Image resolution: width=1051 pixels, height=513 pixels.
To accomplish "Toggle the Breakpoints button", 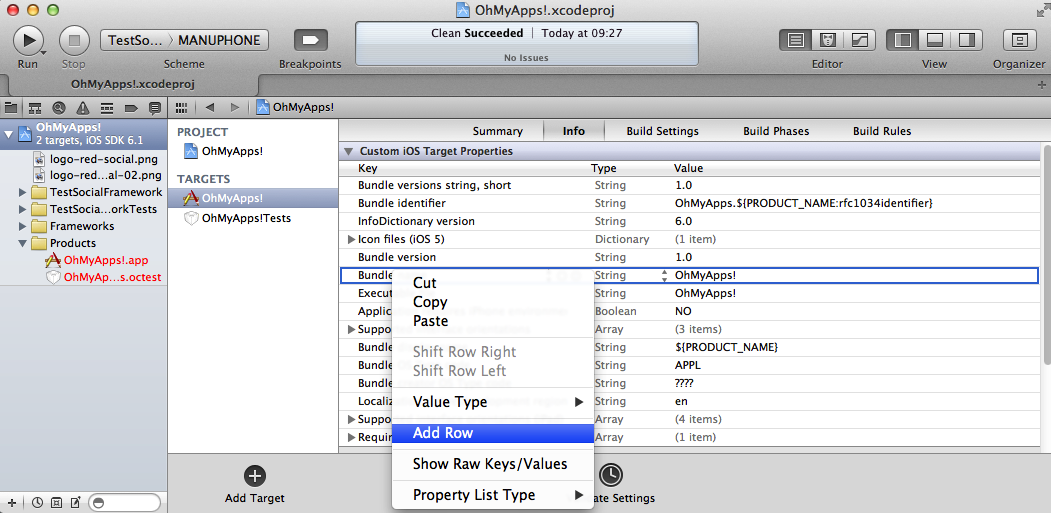I will pyautogui.click(x=310, y=40).
